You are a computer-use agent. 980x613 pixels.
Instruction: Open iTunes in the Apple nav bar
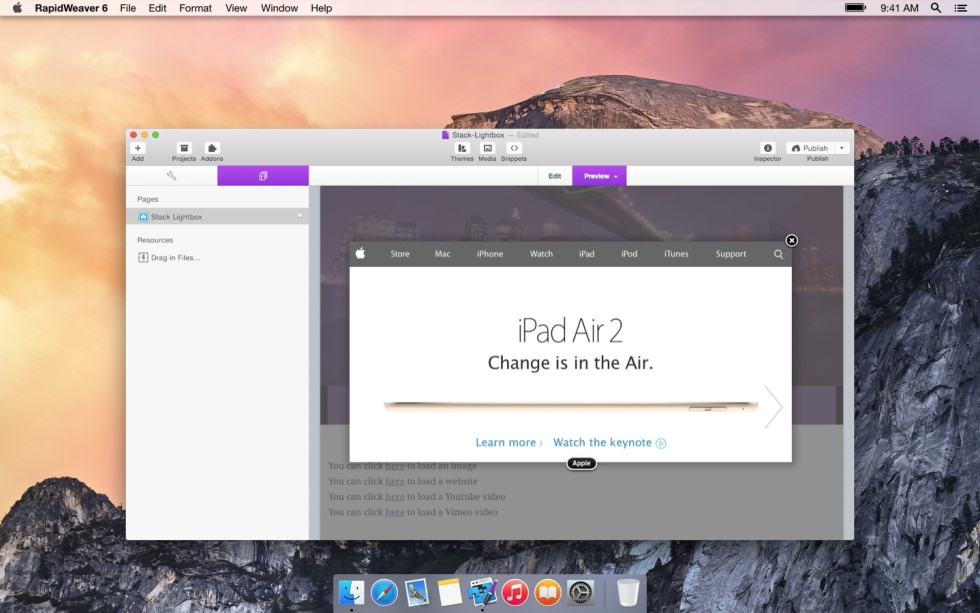click(676, 254)
